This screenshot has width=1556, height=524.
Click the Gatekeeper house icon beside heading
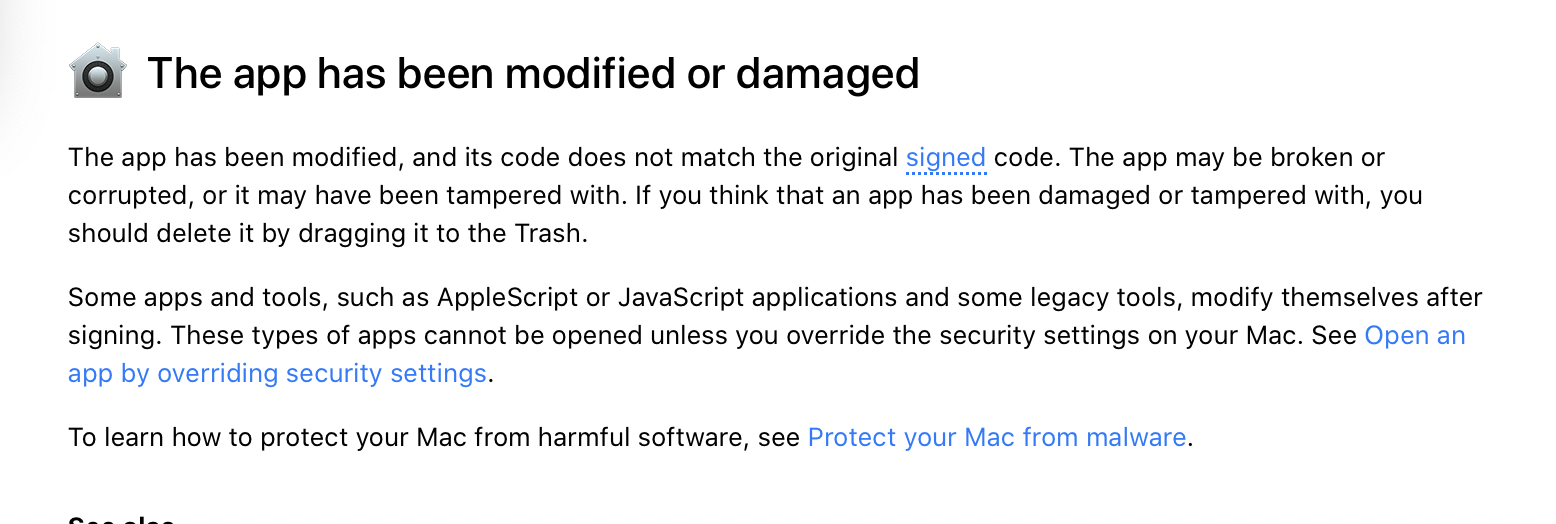[98, 71]
